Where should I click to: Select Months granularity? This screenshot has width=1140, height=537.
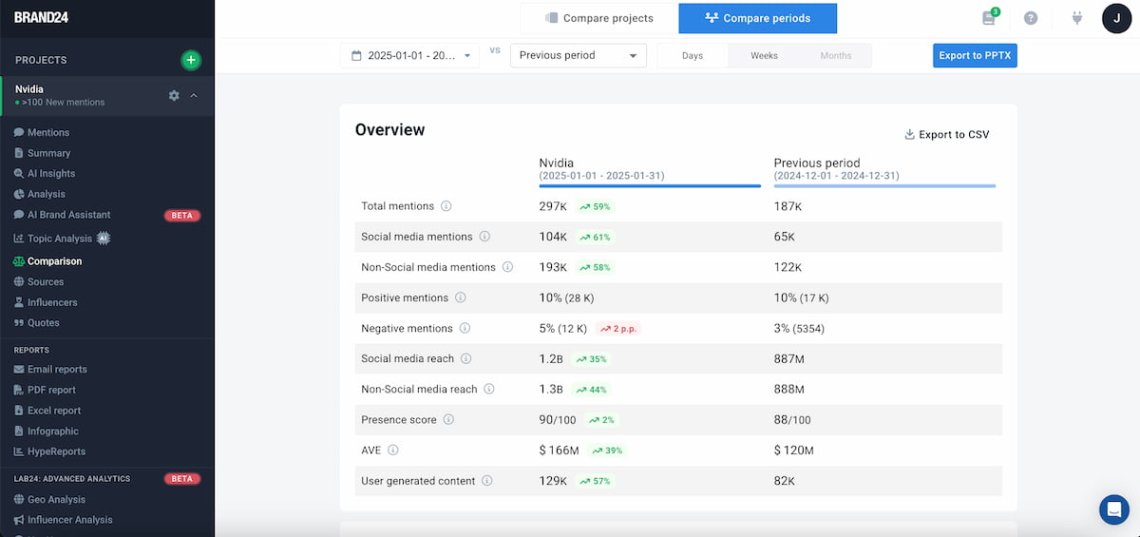(x=835, y=55)
